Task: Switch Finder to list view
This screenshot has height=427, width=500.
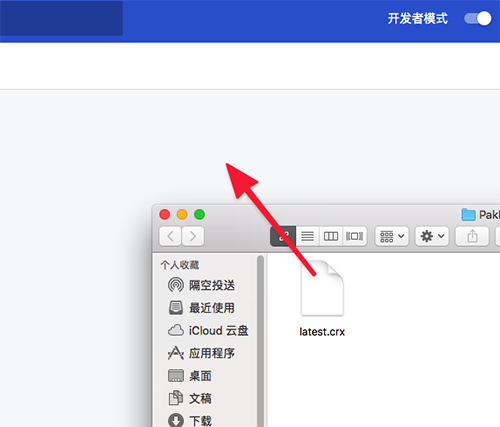Action: 307,236
